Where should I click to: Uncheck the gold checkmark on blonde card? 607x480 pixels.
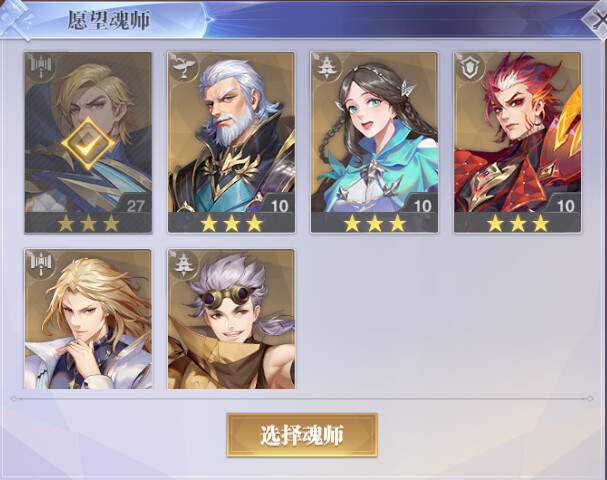(88, 144)
